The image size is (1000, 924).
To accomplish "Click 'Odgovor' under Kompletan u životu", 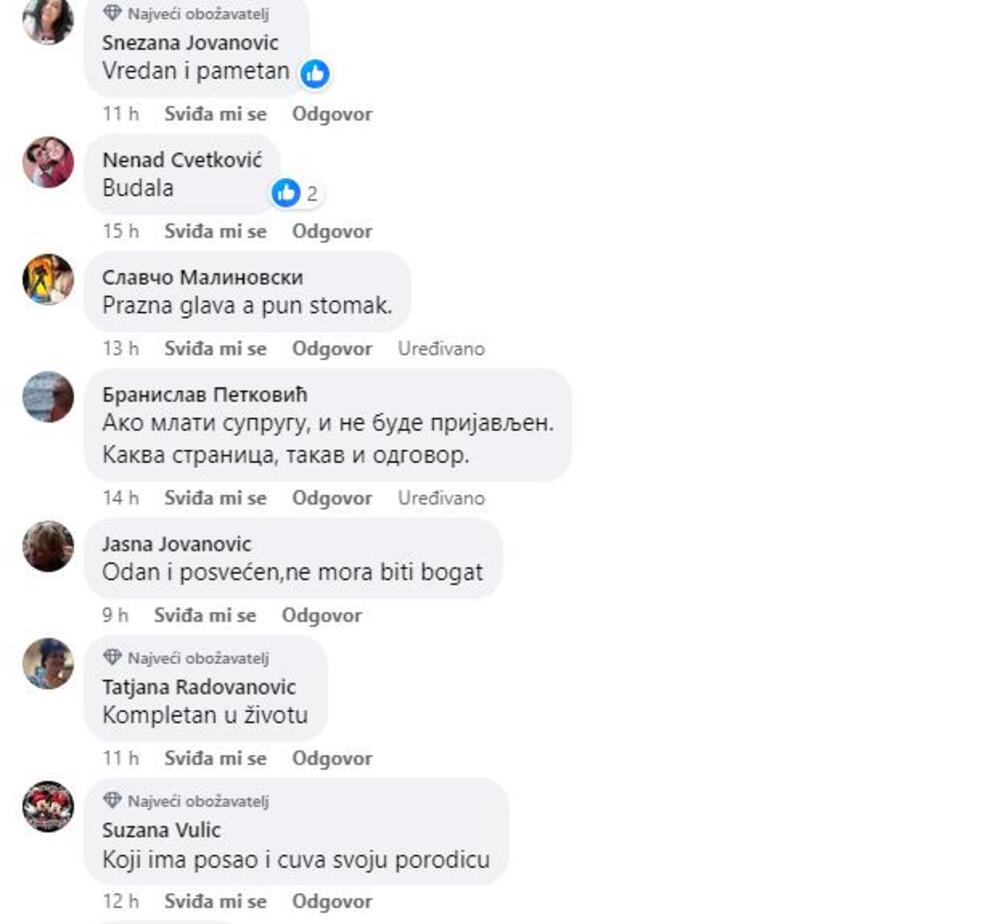I will [332, 758].
